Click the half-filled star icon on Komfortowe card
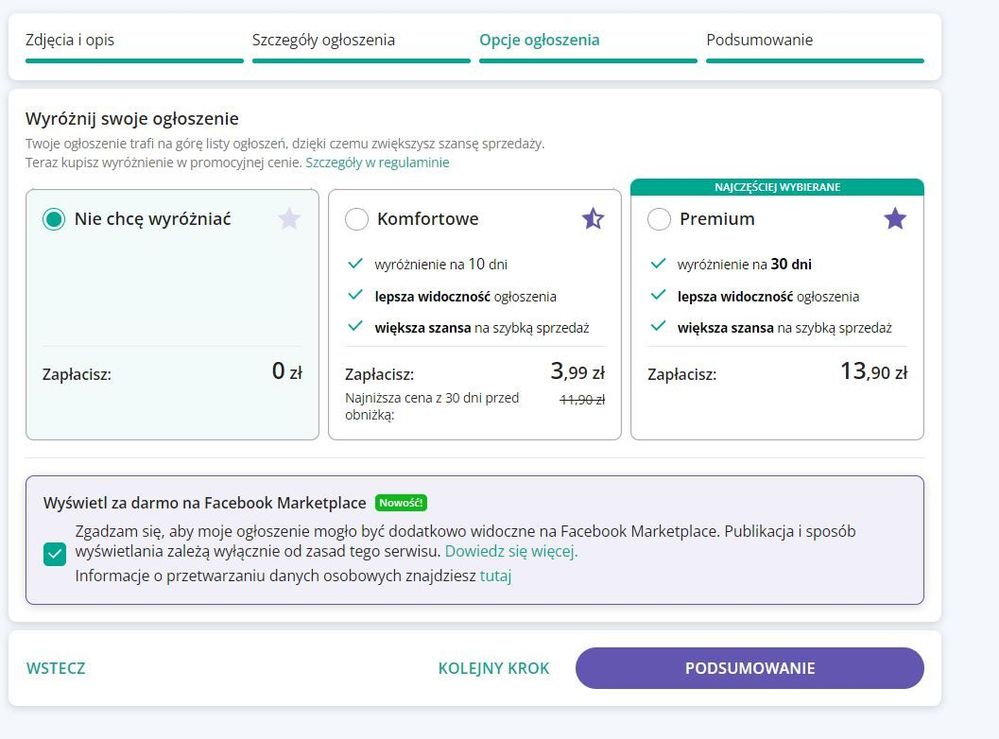Image resolution: width=999 pixels, height=739 pixels. pyautogui.click(x=593, y=219)
